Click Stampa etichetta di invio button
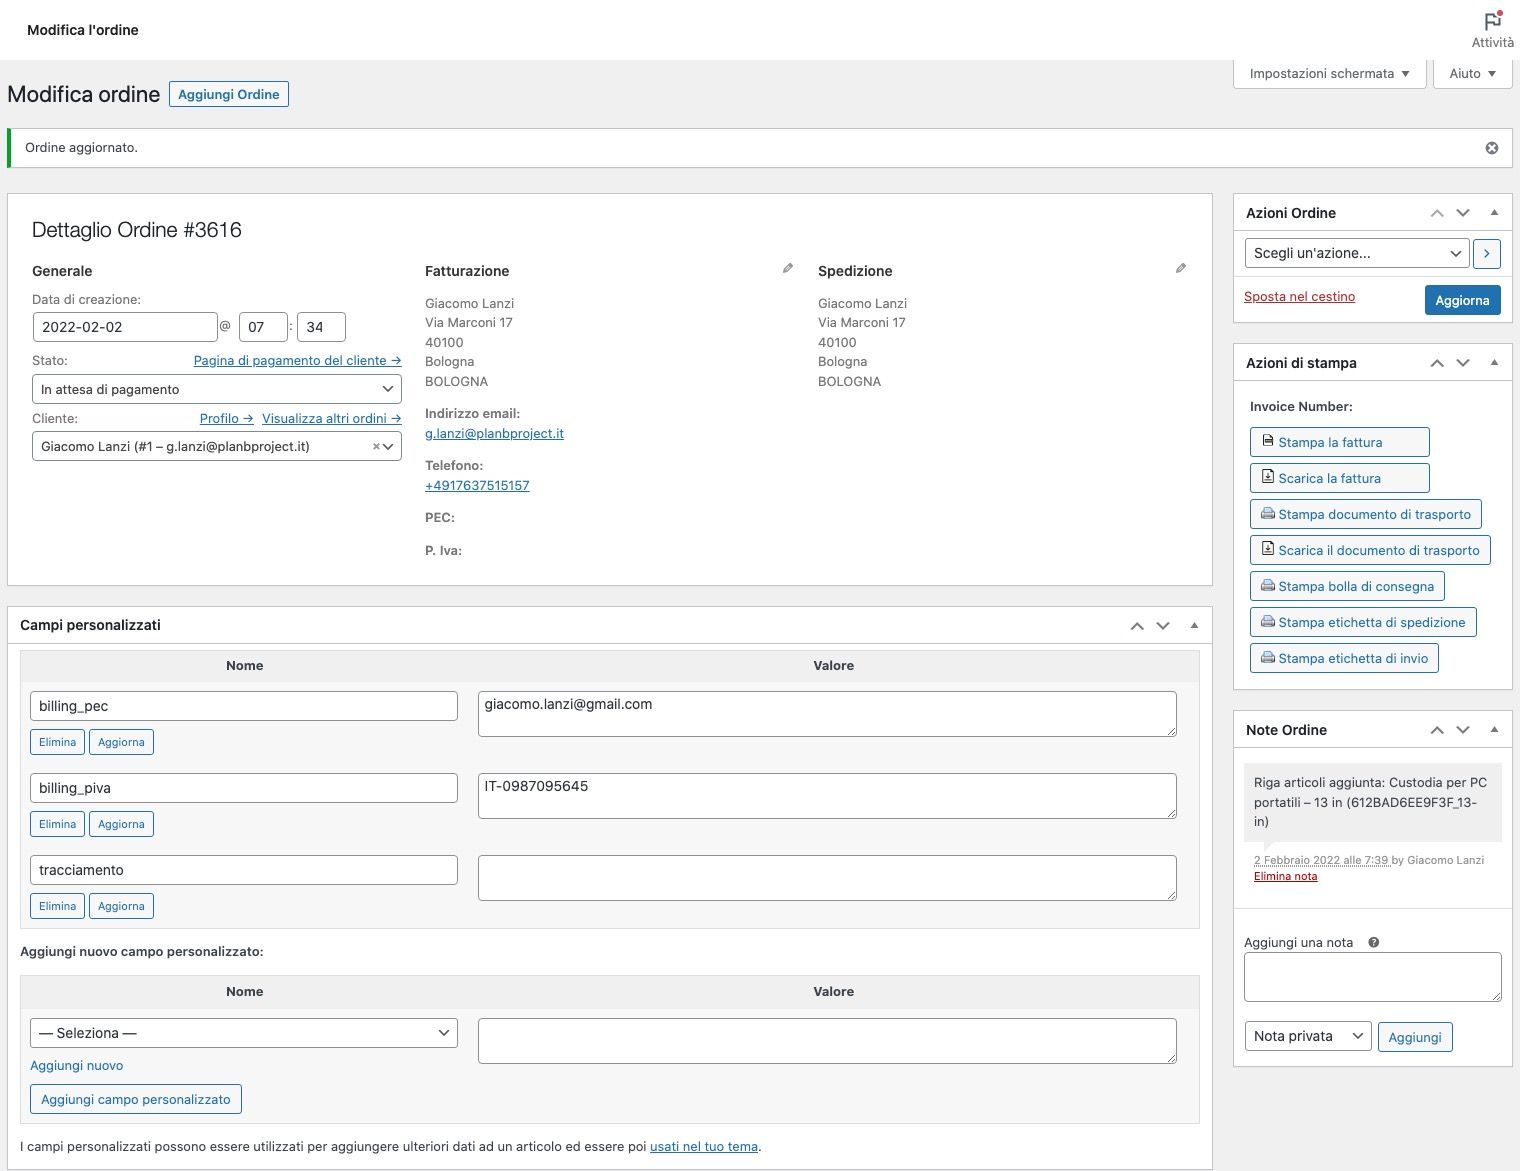 [x=1344, y=658]
